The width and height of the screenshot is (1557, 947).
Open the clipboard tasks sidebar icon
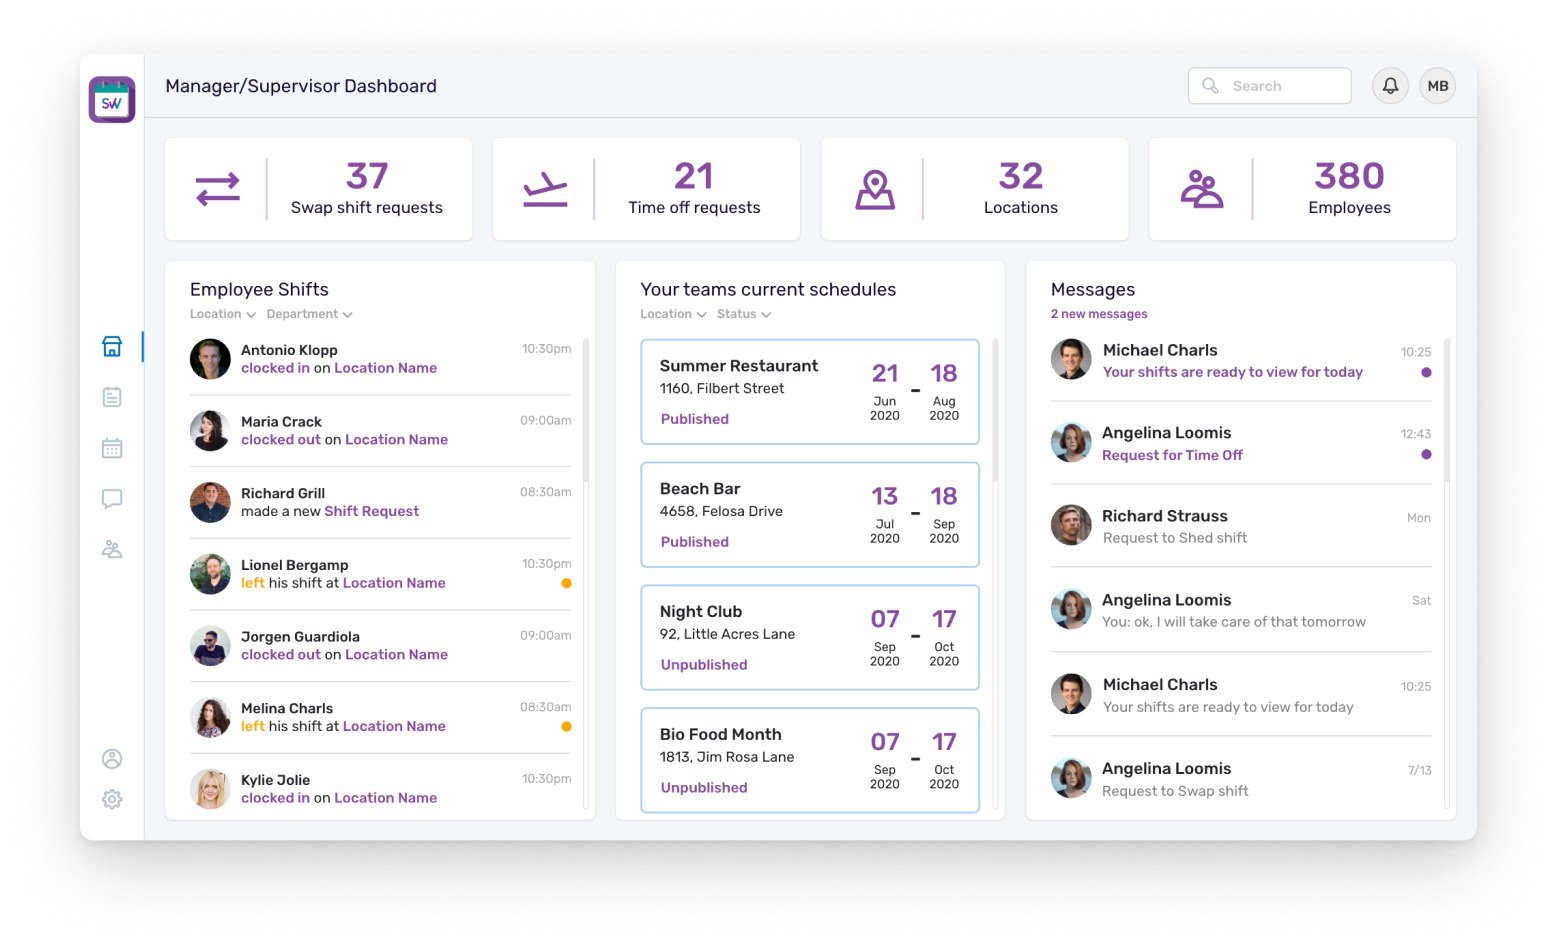(x=112, y=397)
